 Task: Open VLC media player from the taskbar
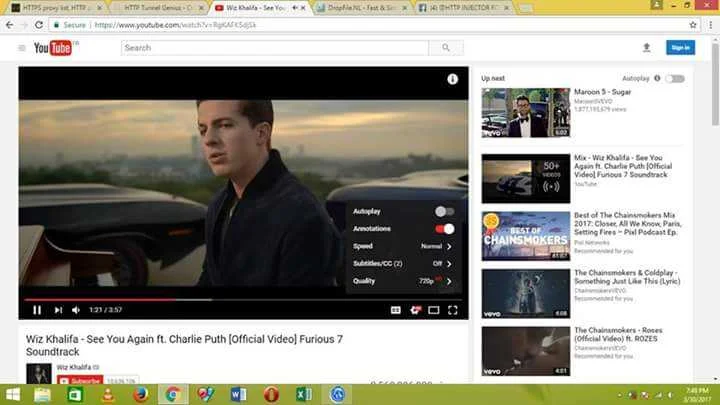point(108,394)
